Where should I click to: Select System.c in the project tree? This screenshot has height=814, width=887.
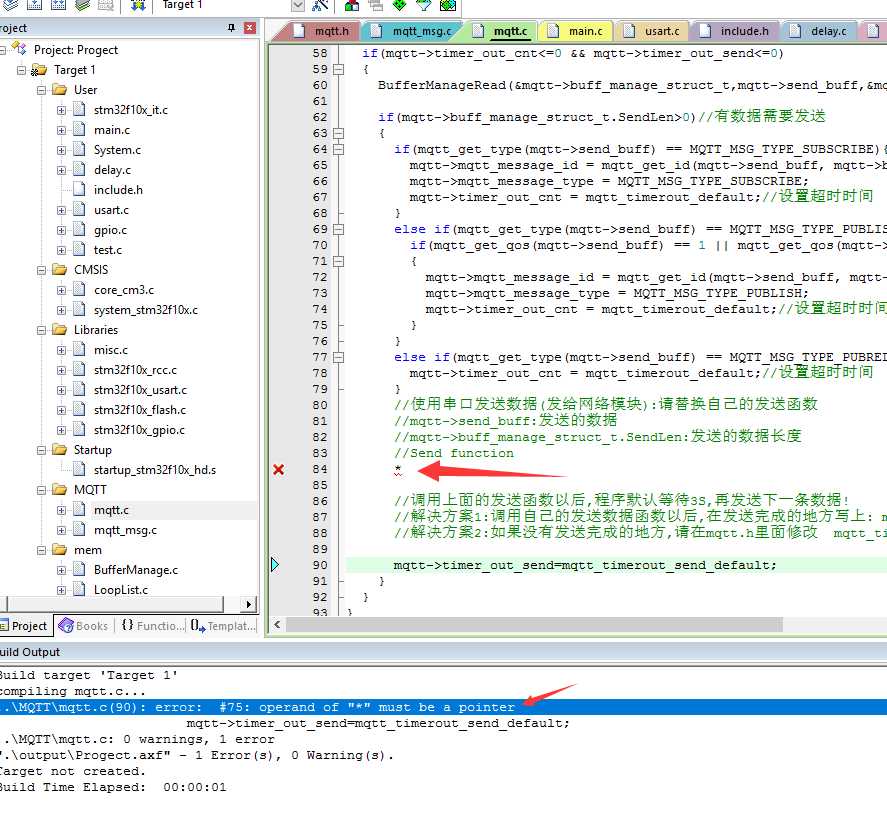coord(117,150)
